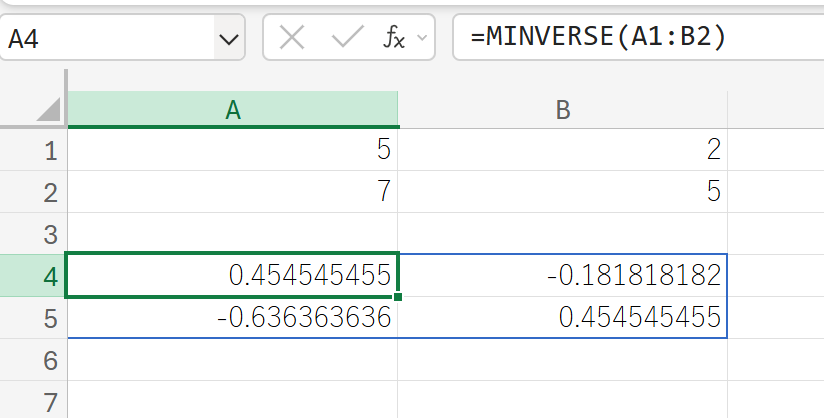Click cell B1 containing value 2
824x418 pixels.
click(562, 150)
